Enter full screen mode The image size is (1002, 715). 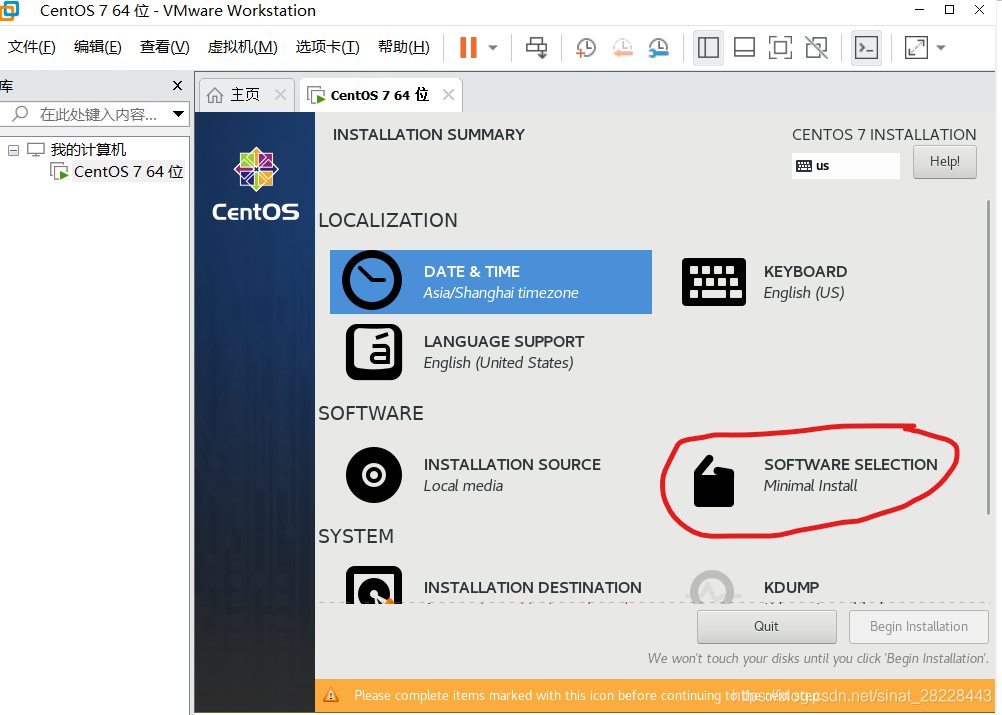780,47
